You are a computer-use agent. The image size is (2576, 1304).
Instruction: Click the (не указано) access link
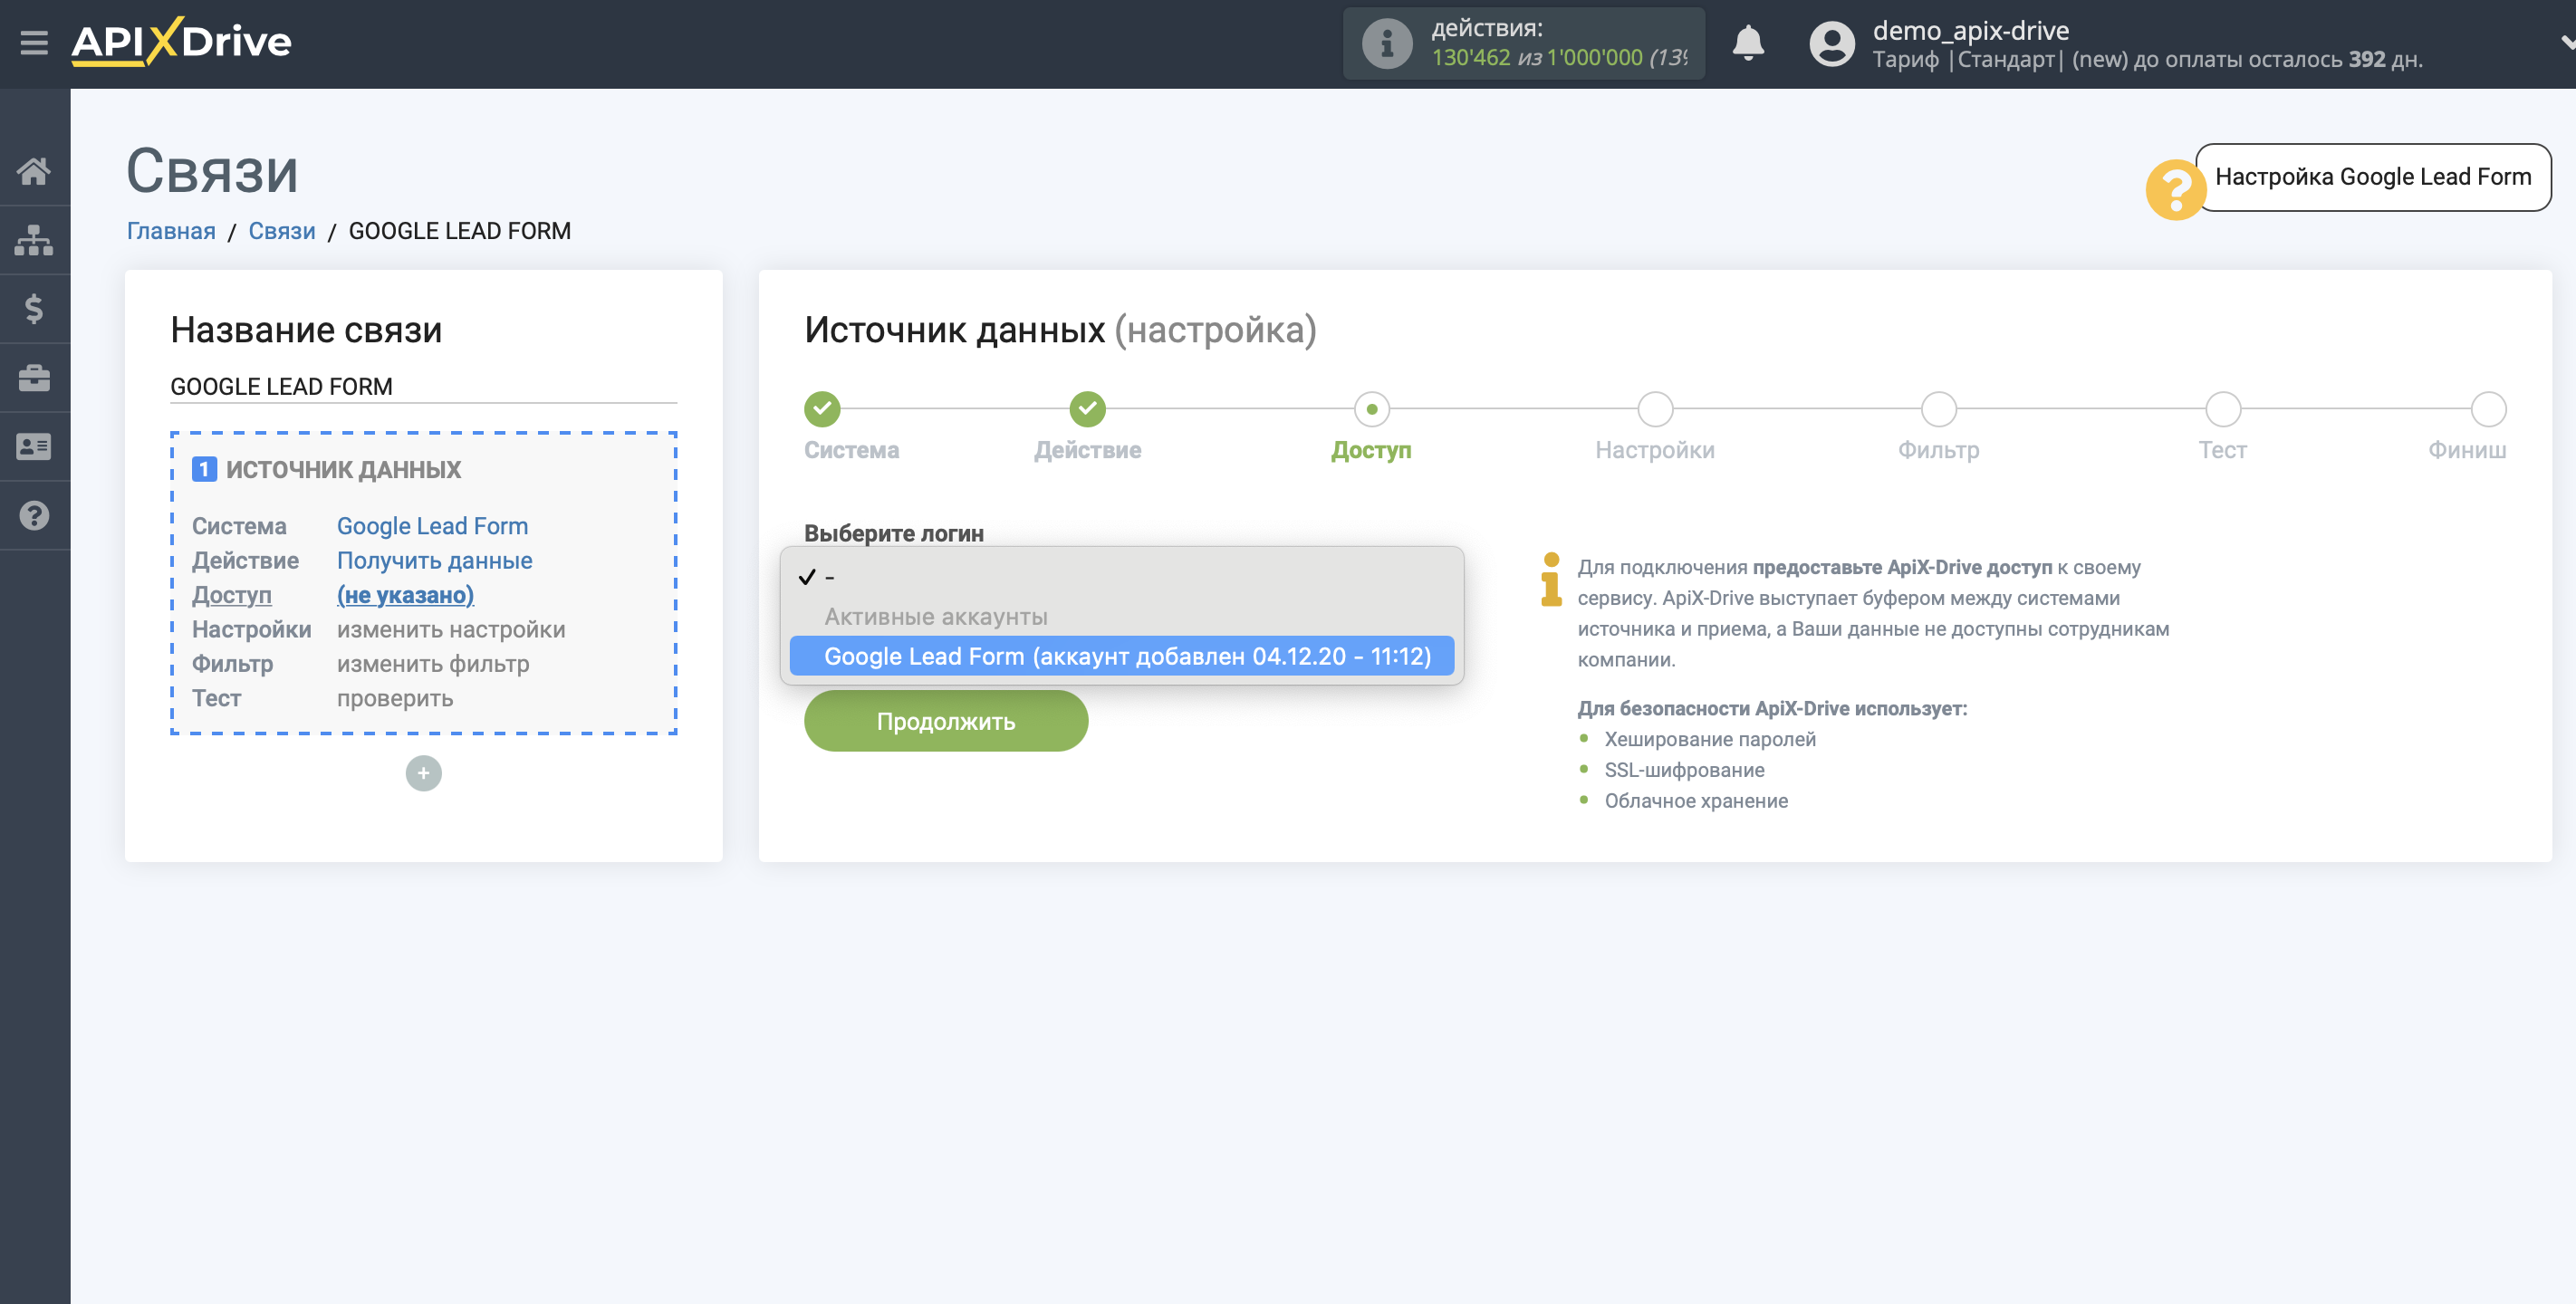pos(405,595)
